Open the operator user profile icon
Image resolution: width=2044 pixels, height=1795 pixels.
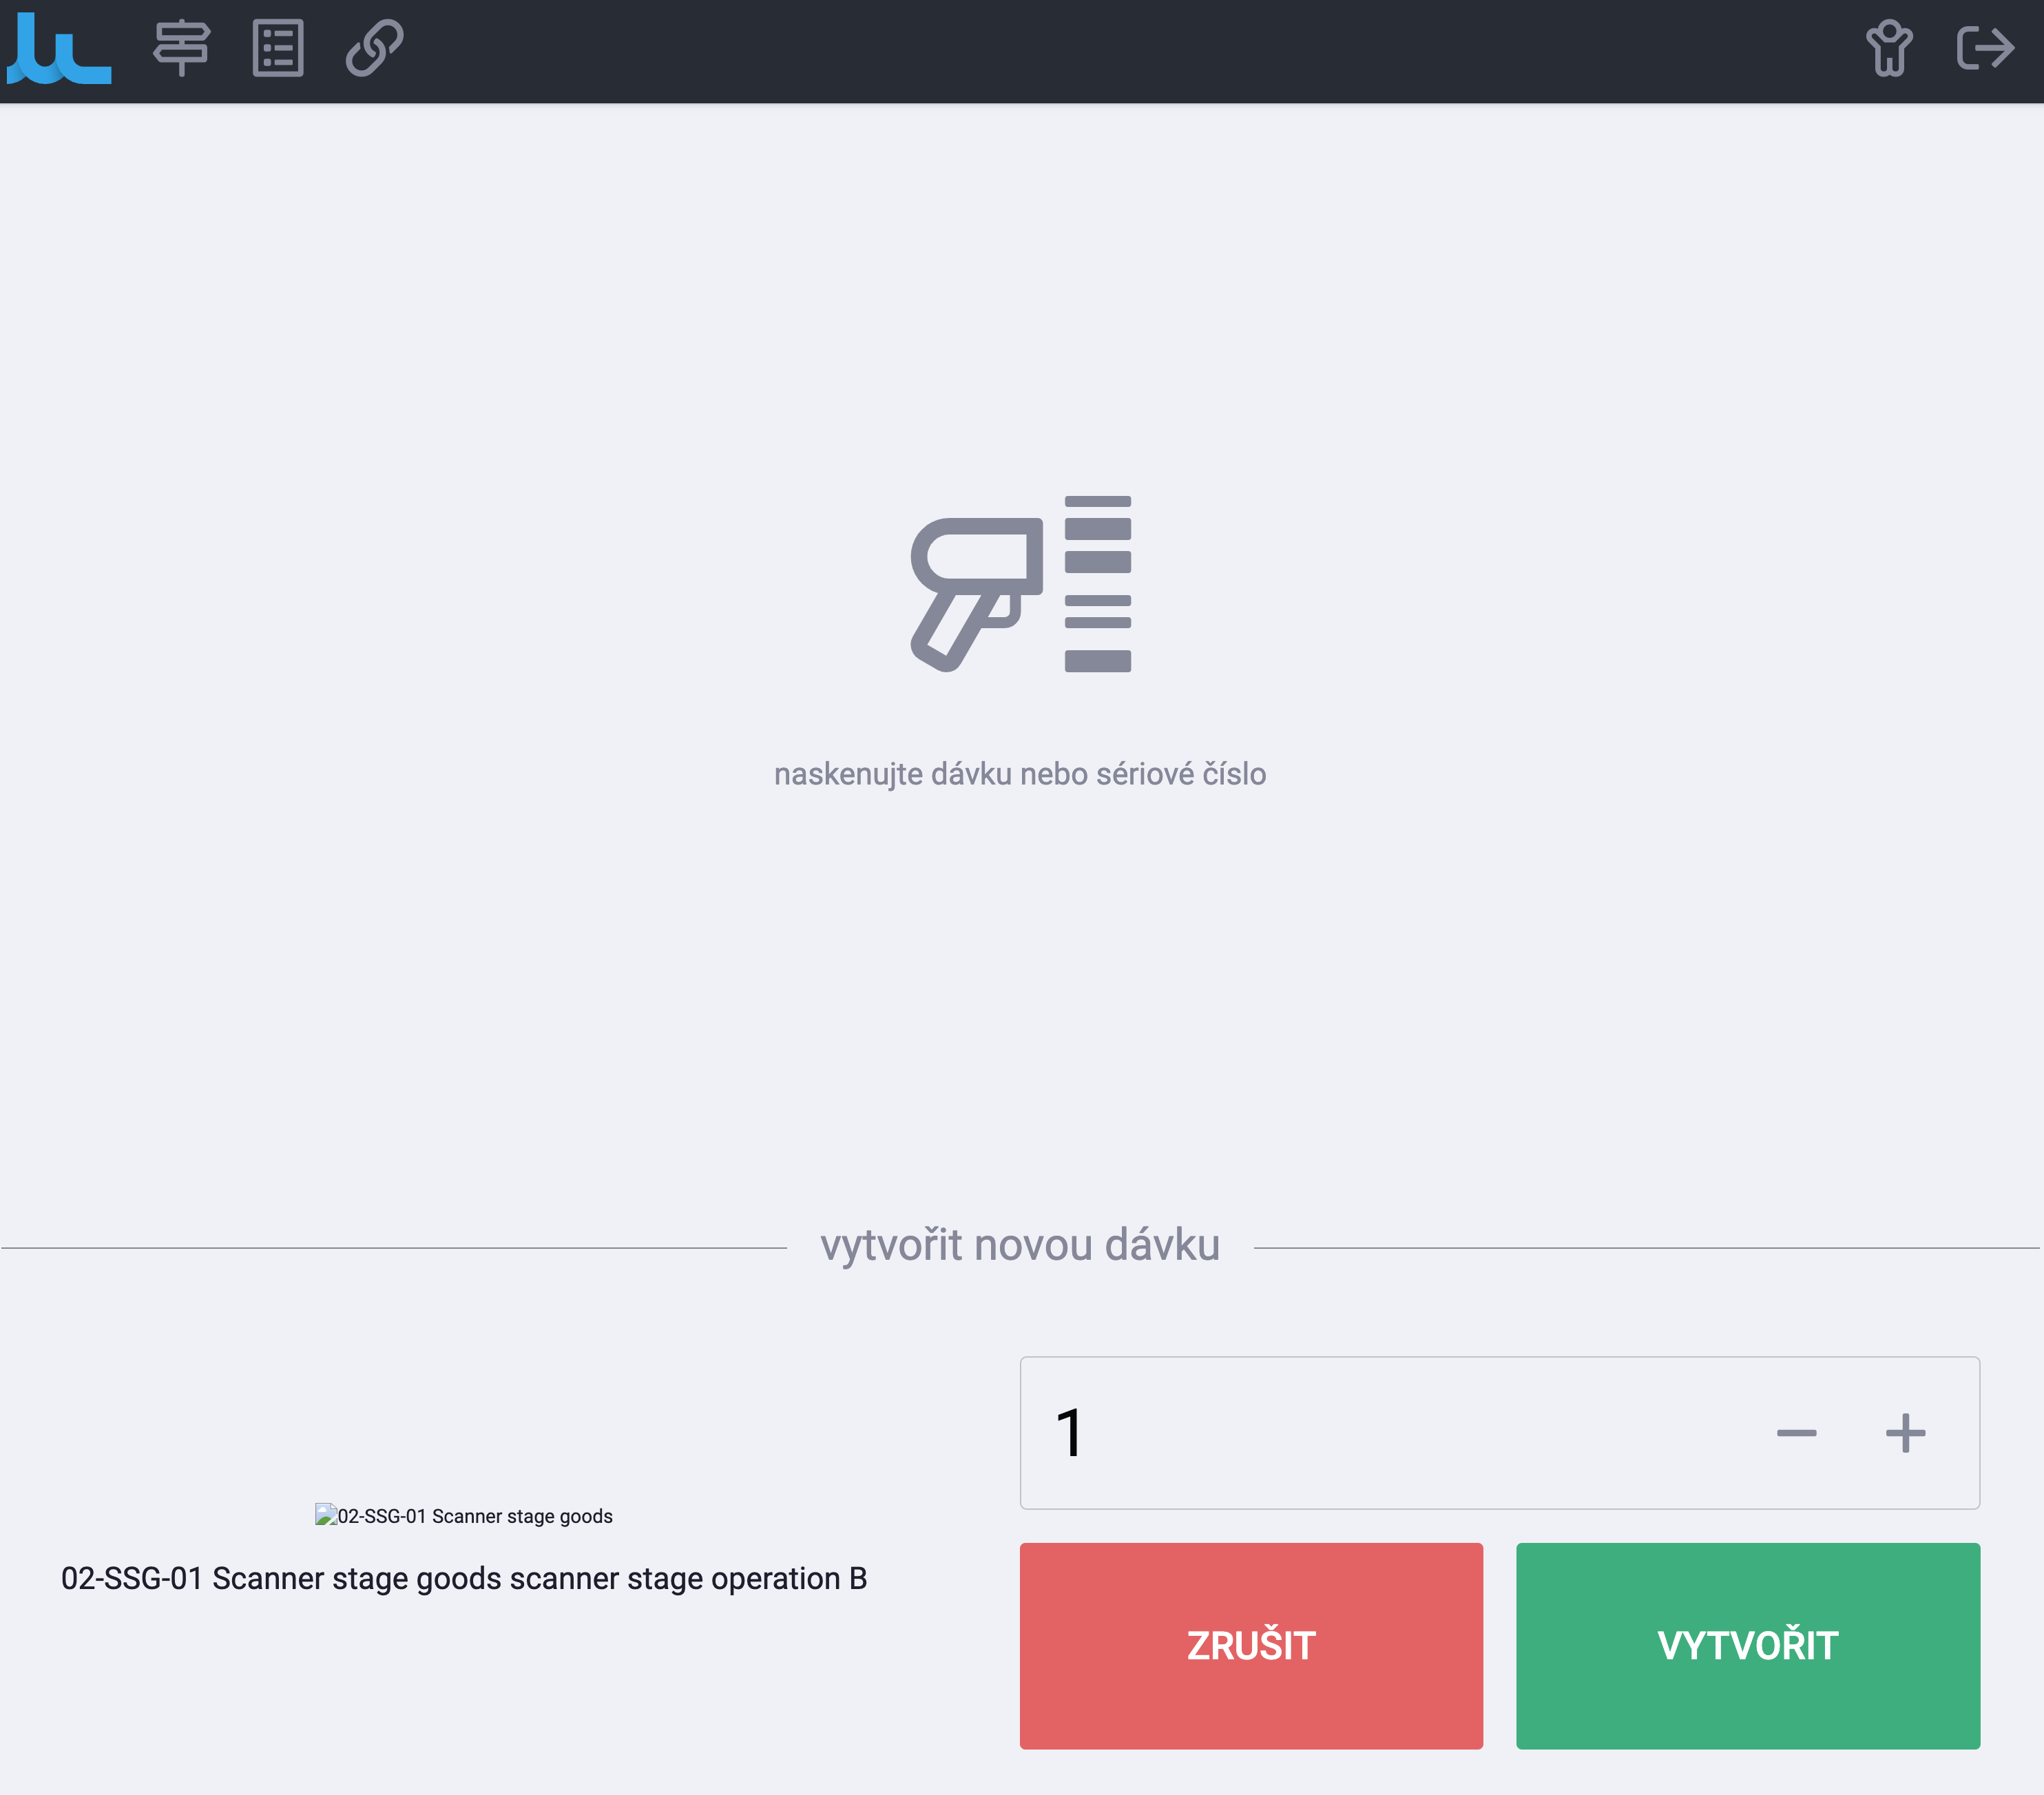[1888, 48]
